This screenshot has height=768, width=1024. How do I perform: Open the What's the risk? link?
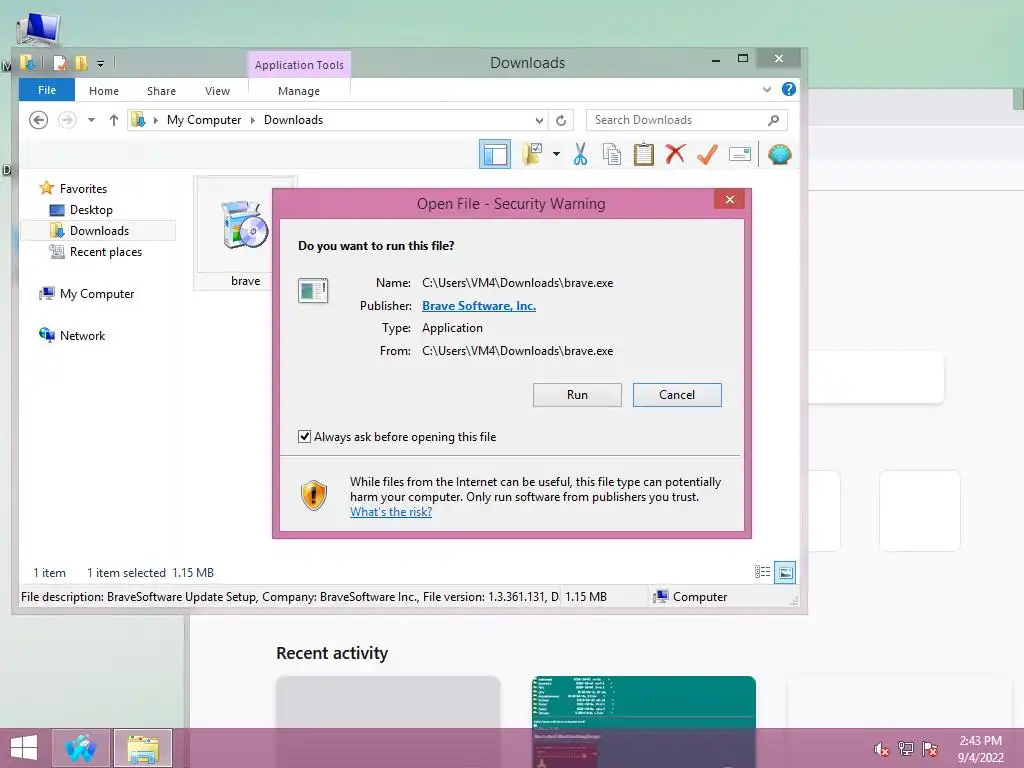[391, 512]
